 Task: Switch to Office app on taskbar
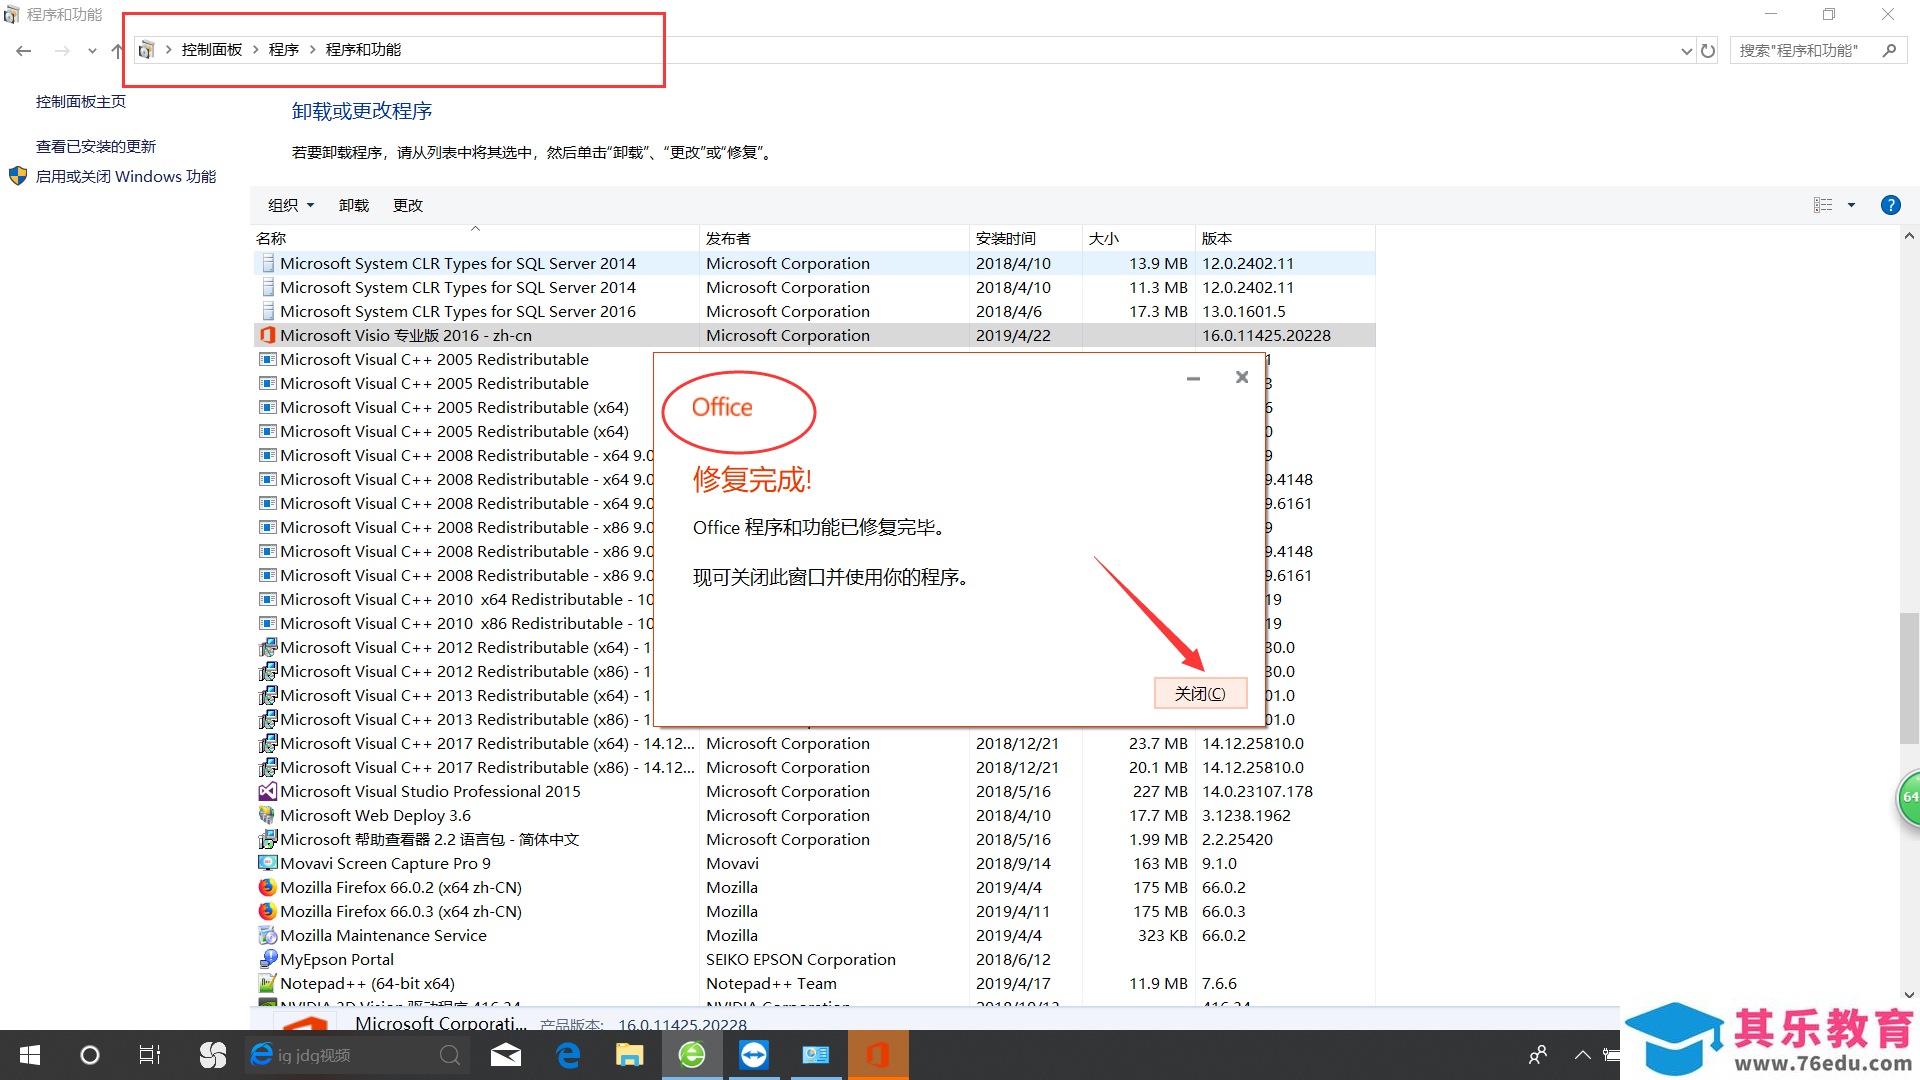tap(878, 1055)
